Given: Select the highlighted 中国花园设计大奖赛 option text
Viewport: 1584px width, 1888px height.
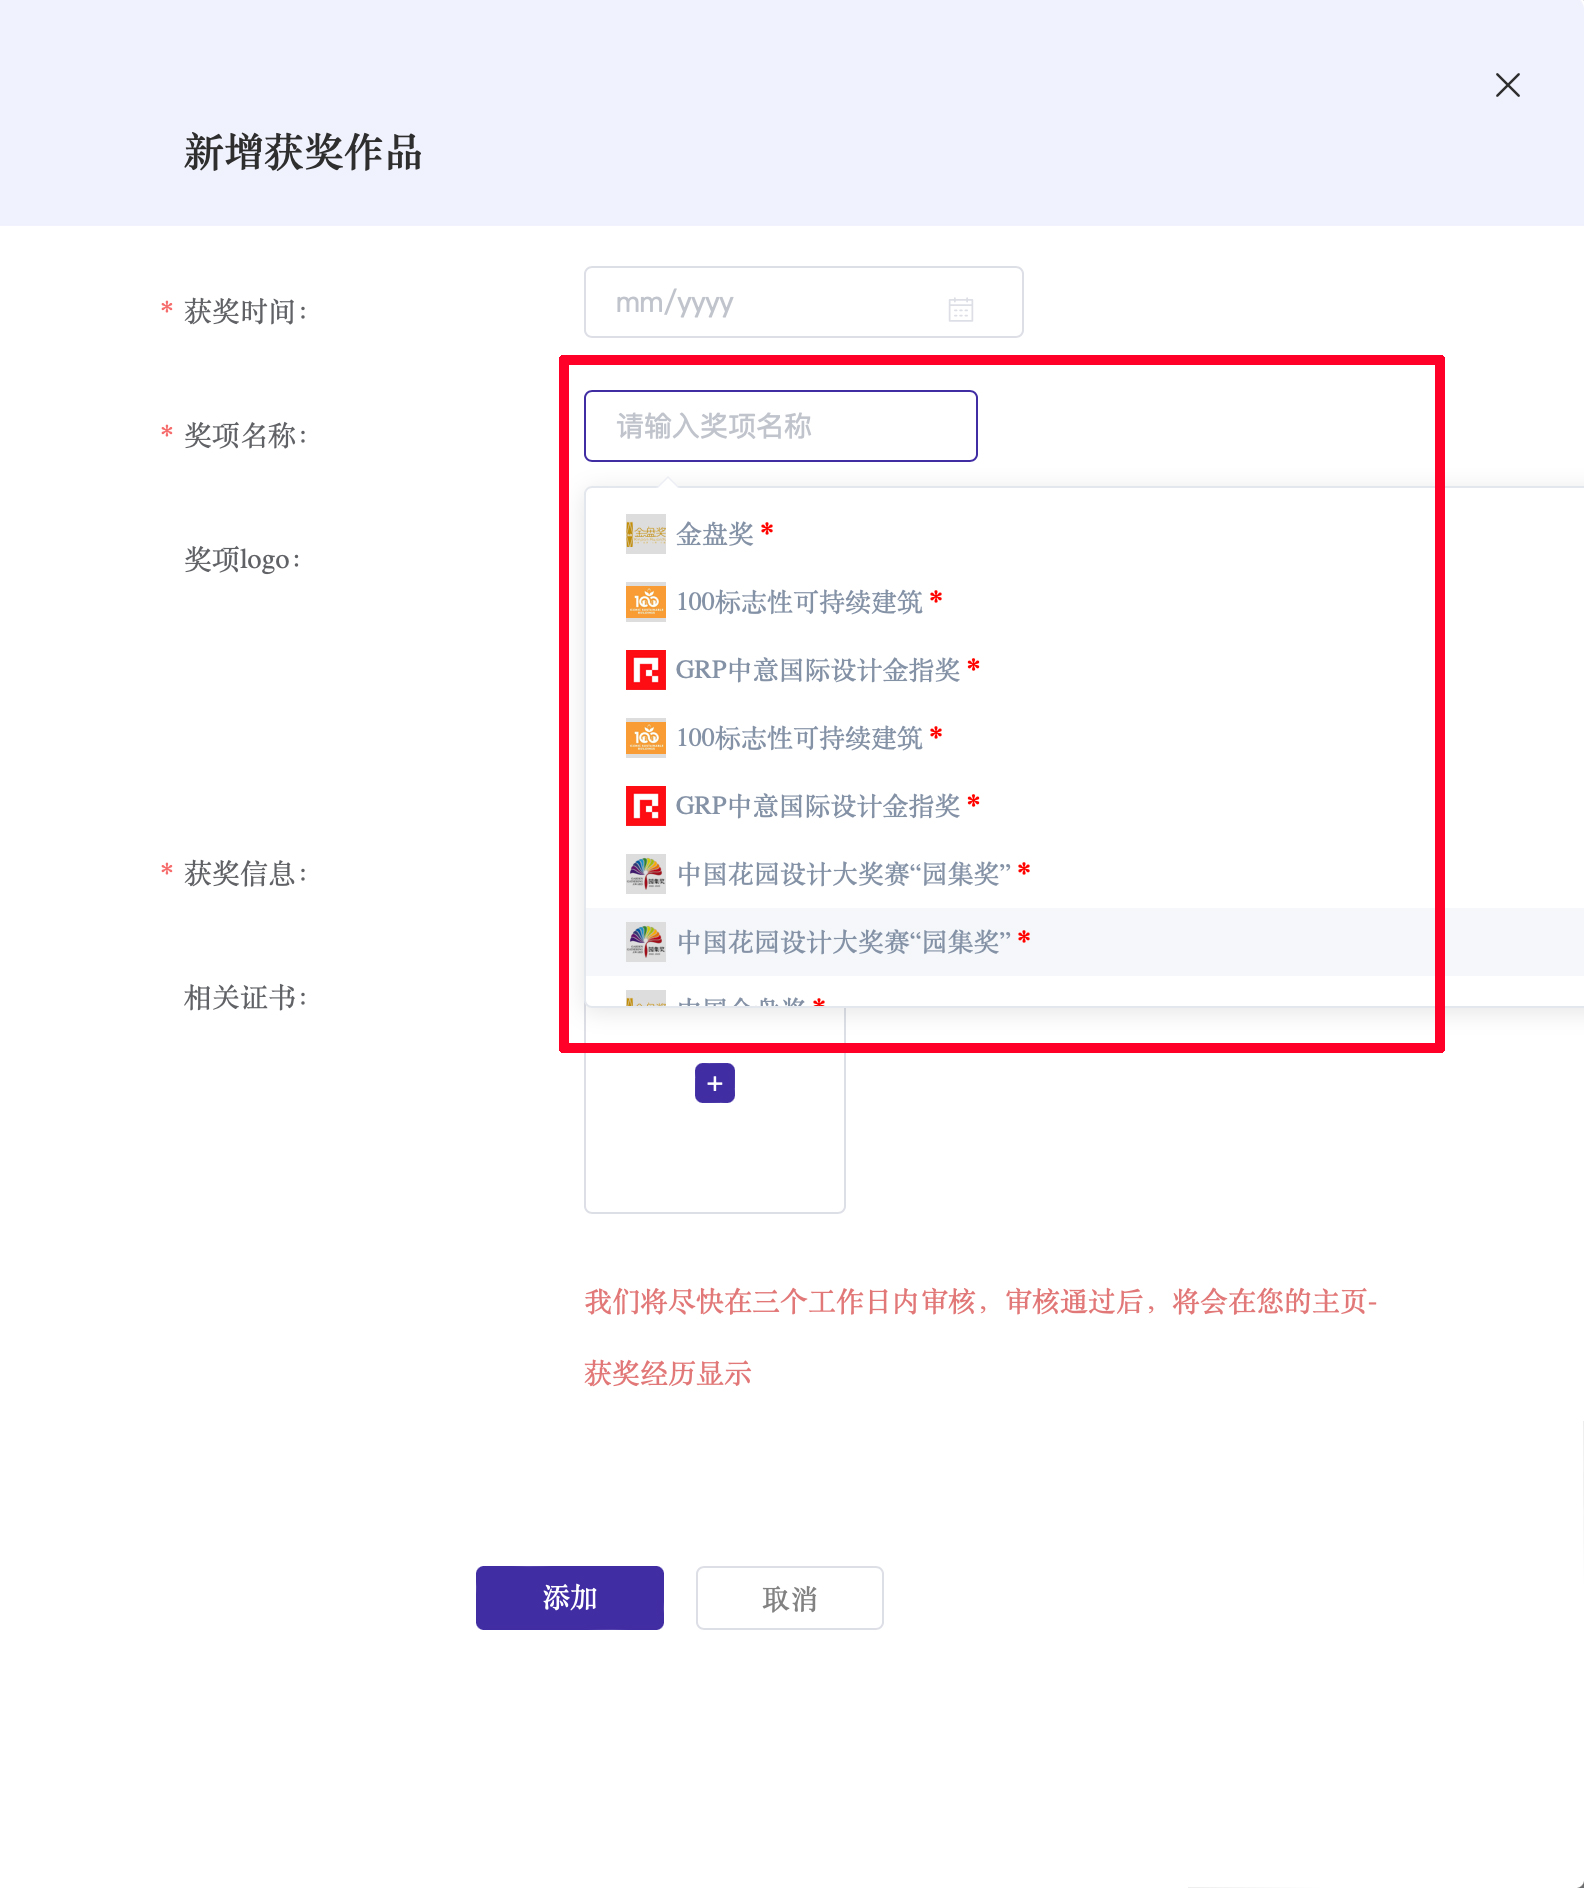Looking at the screenshot, I should (843, 942).
